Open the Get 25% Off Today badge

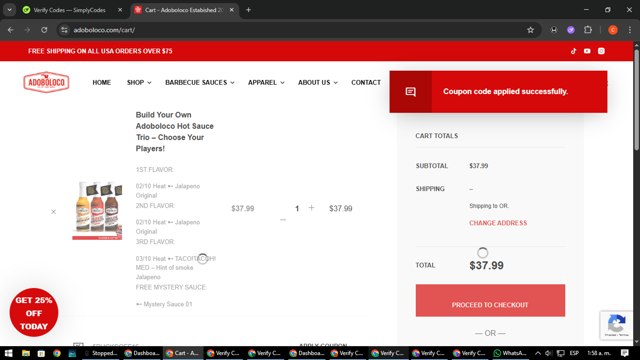tap(34, 313)
